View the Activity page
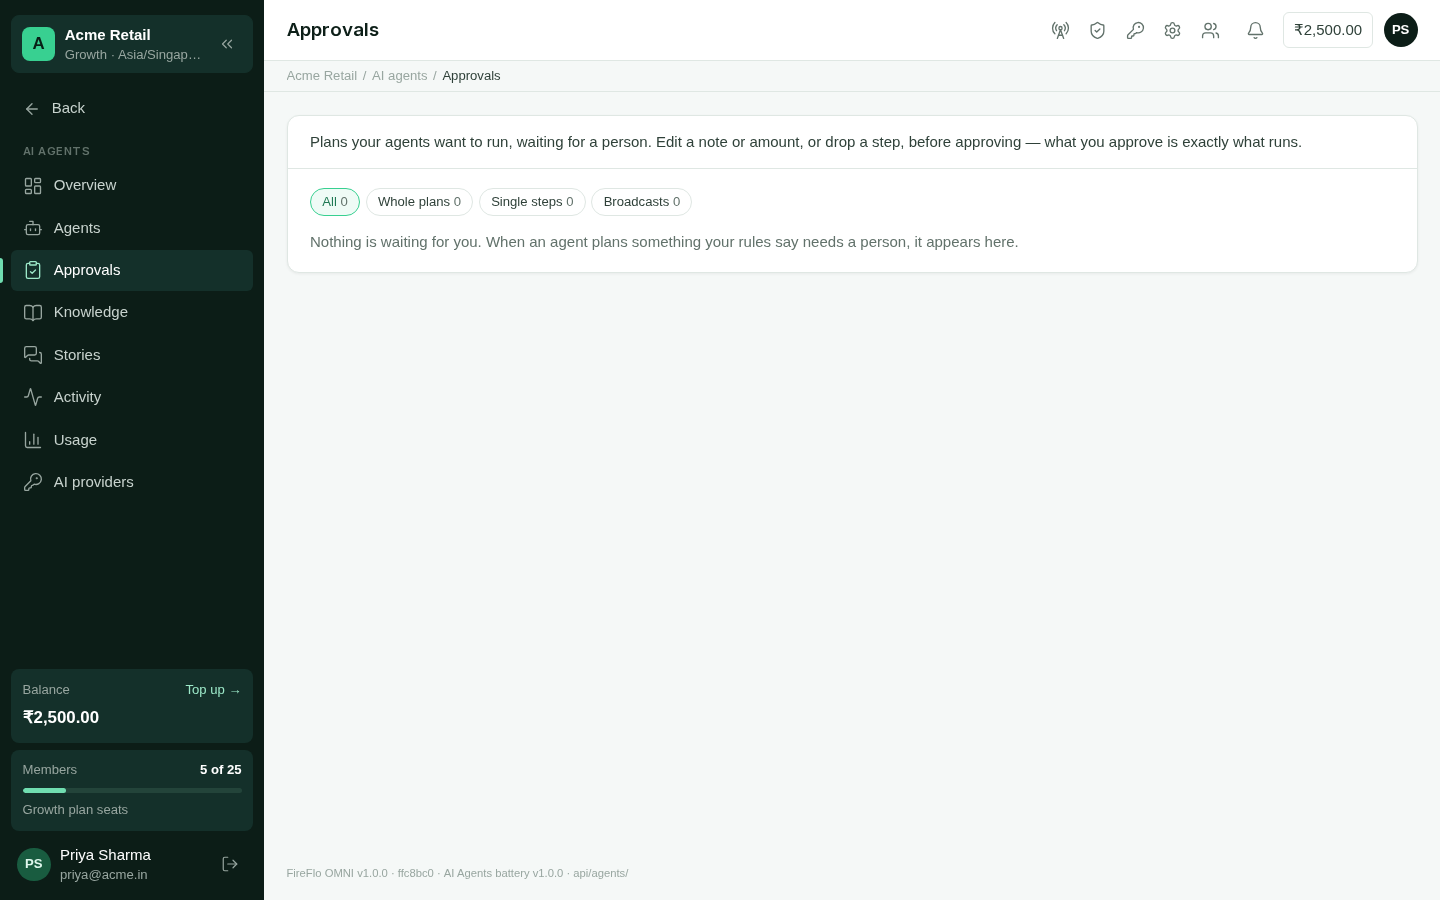1440x900 pixels. click(132, 397)
